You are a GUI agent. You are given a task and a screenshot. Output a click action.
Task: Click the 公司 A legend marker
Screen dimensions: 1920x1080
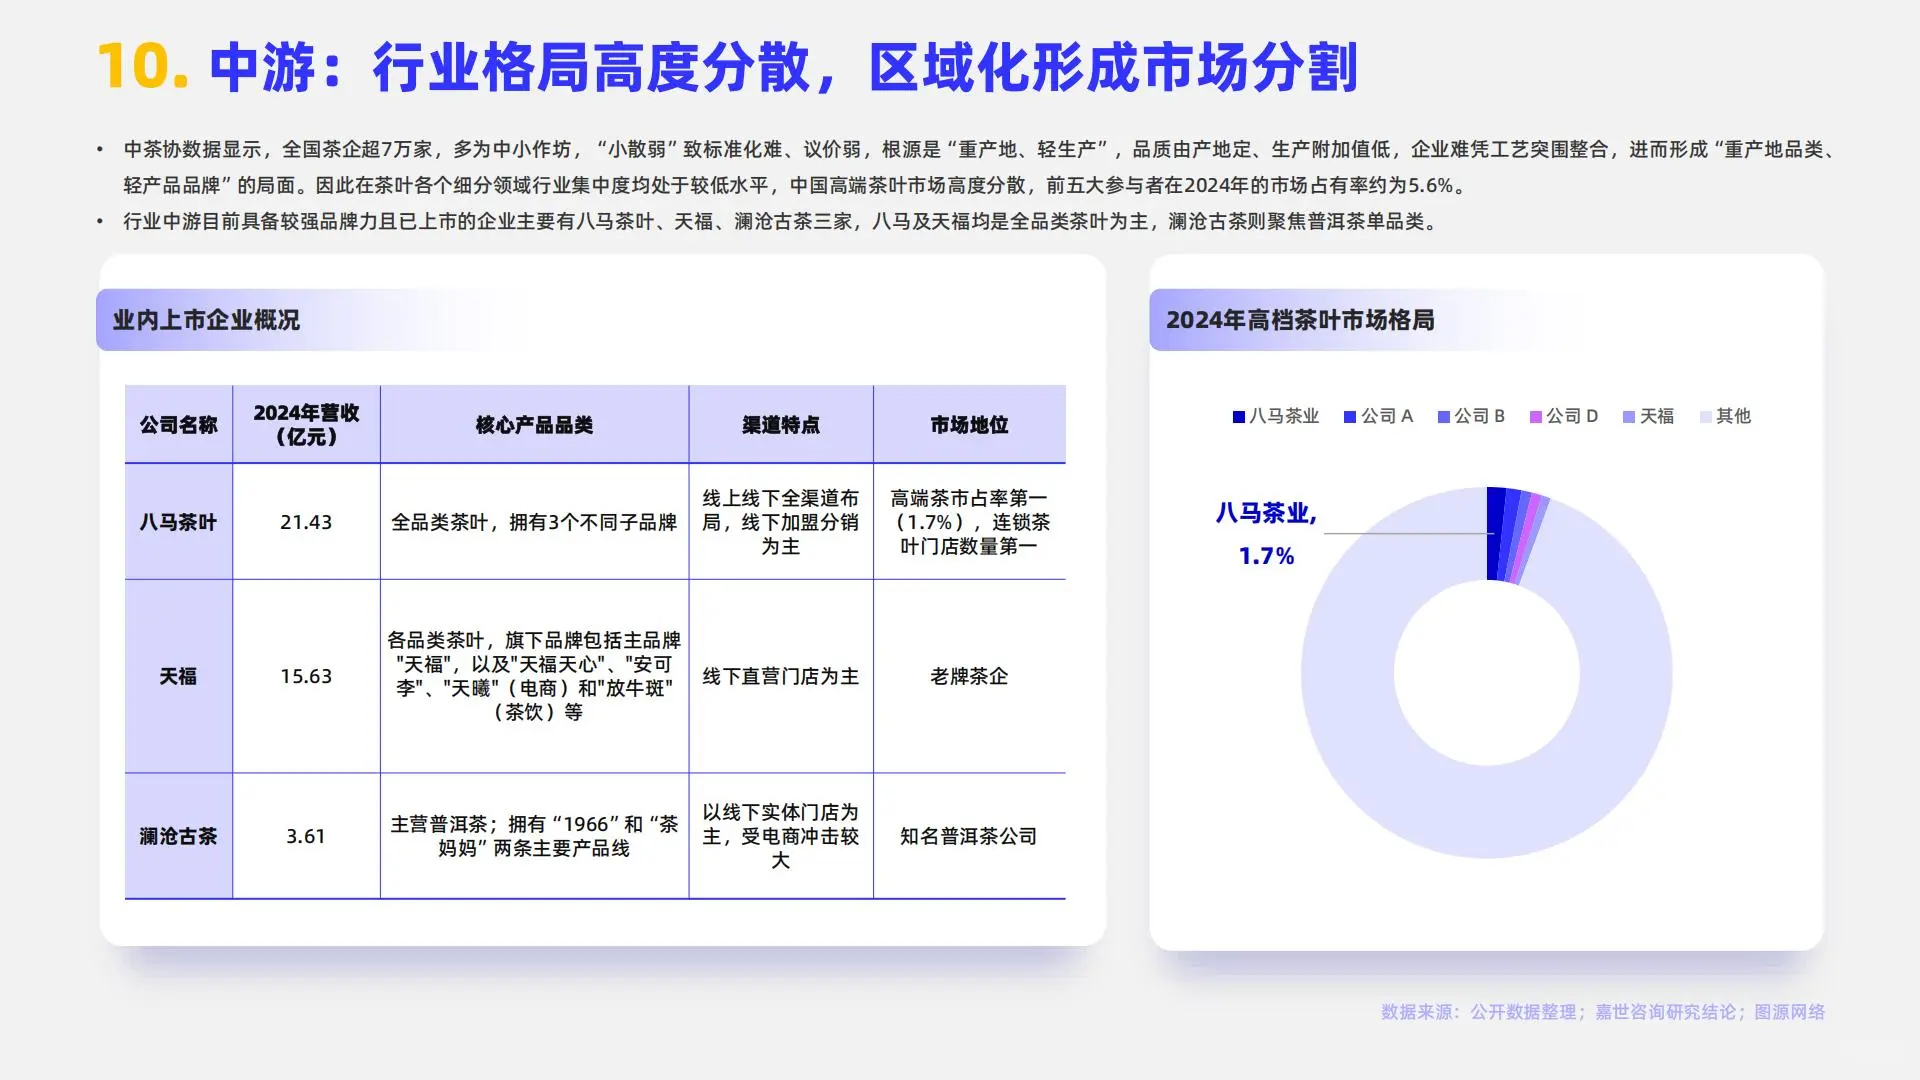point(1352,416)
